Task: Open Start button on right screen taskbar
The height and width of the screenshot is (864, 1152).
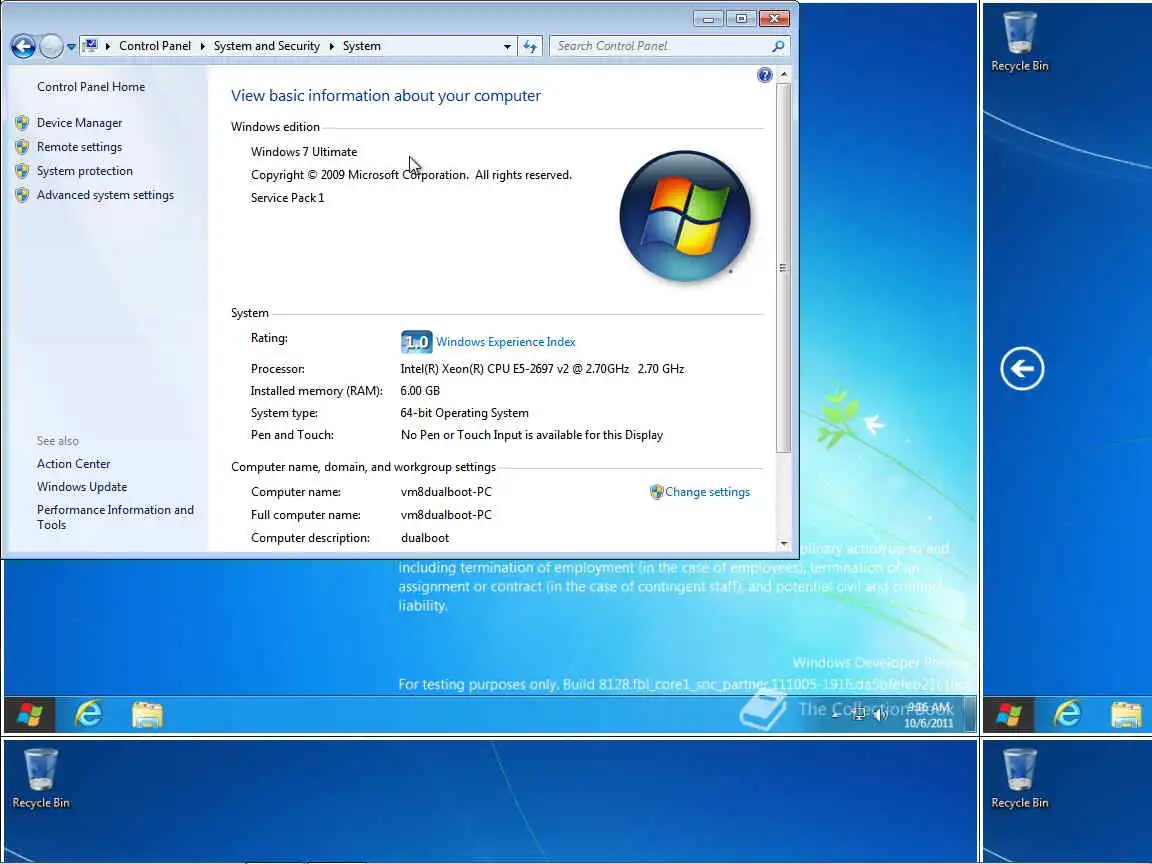Action: [1009, 714]
